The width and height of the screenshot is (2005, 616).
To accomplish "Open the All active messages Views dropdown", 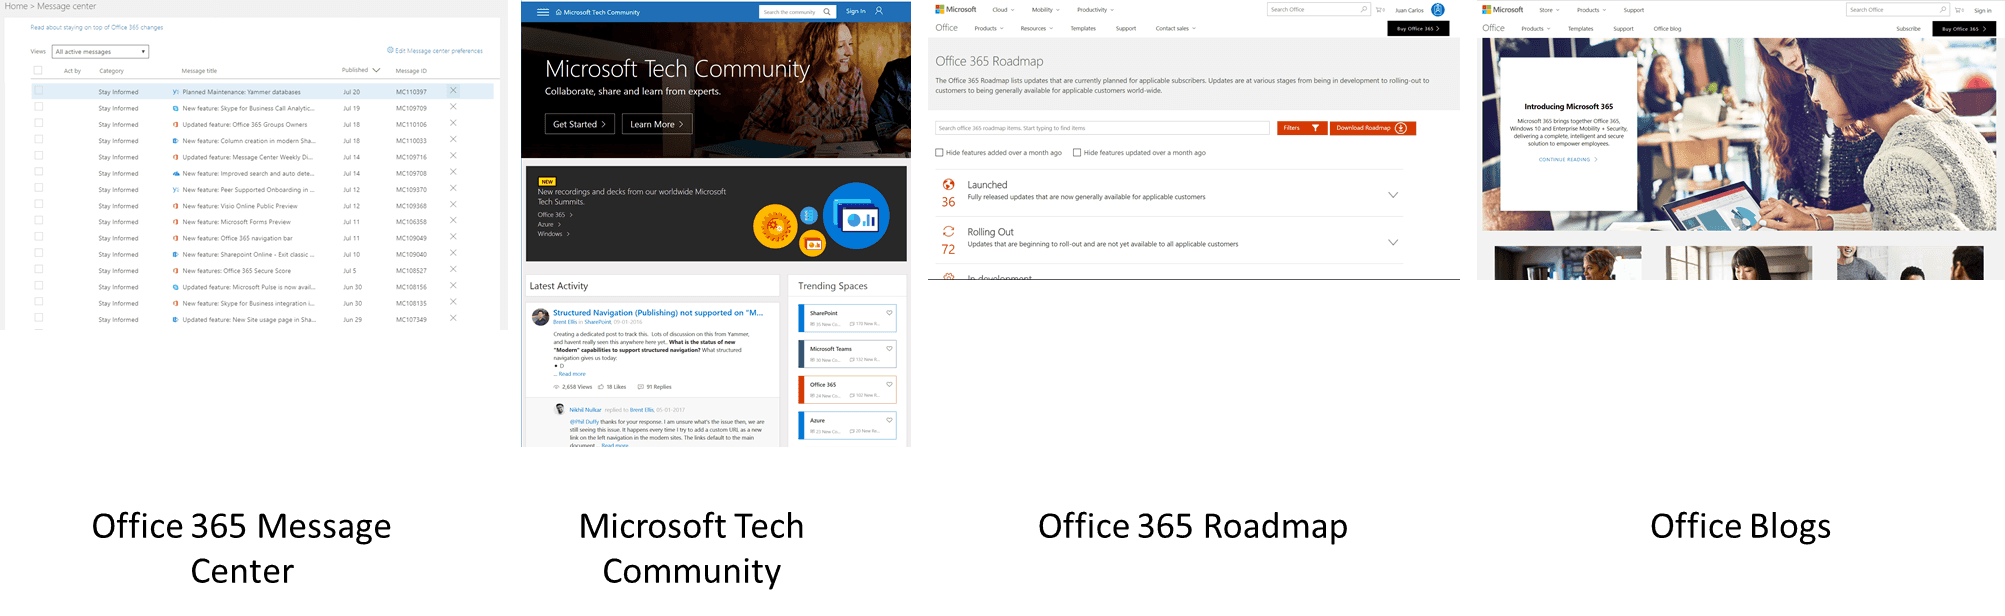I will point(100,51).
